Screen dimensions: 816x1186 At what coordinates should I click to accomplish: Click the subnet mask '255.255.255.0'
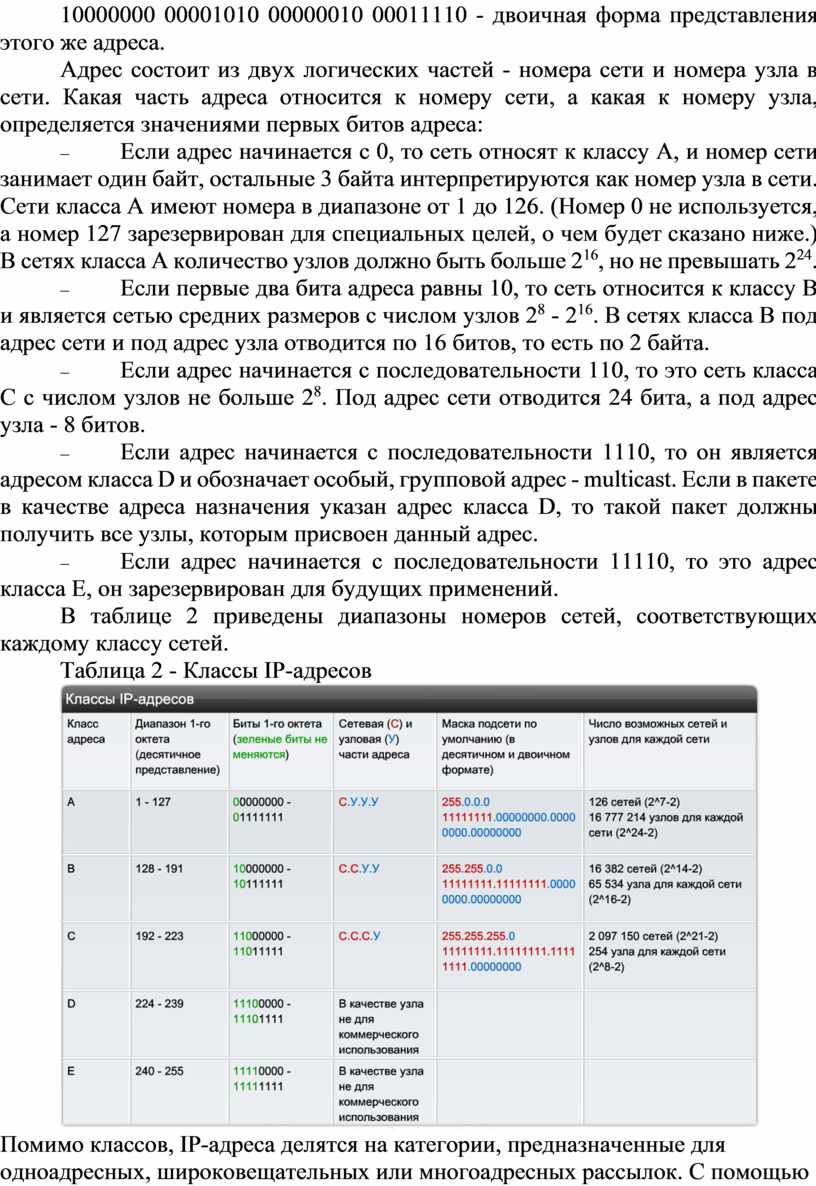479,936
